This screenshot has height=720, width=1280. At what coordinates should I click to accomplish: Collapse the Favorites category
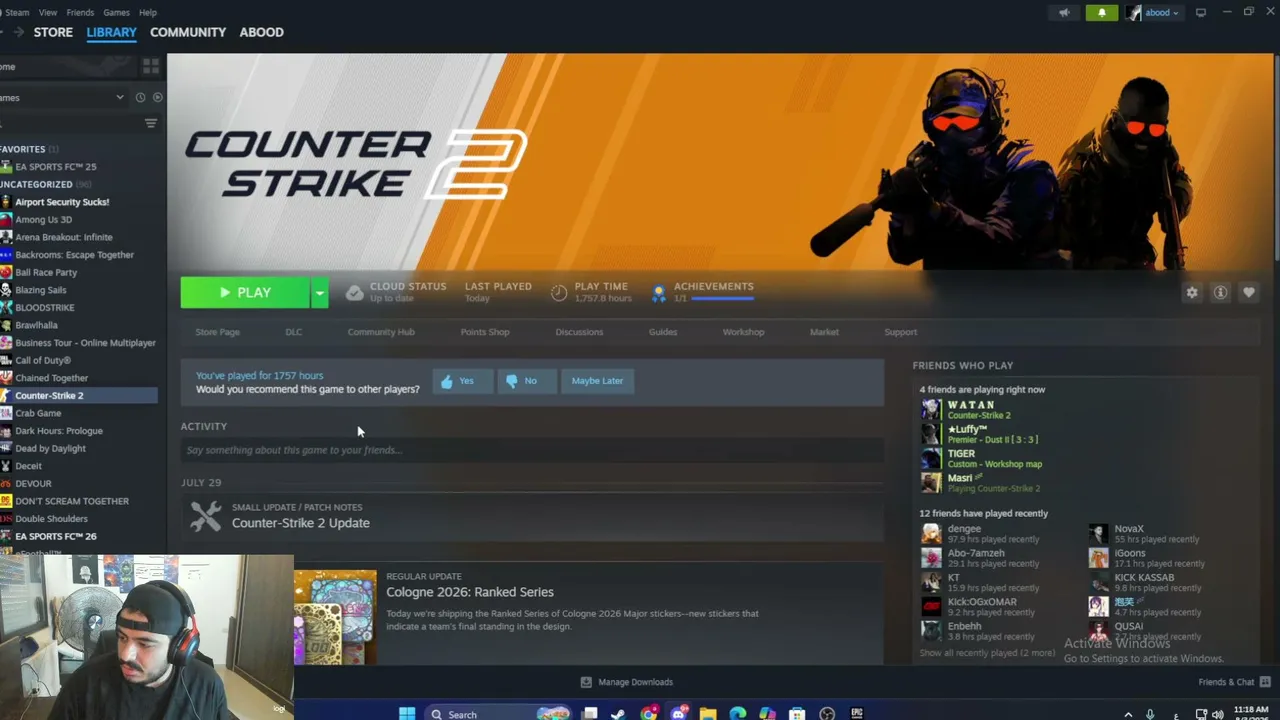tap(28, 149)
